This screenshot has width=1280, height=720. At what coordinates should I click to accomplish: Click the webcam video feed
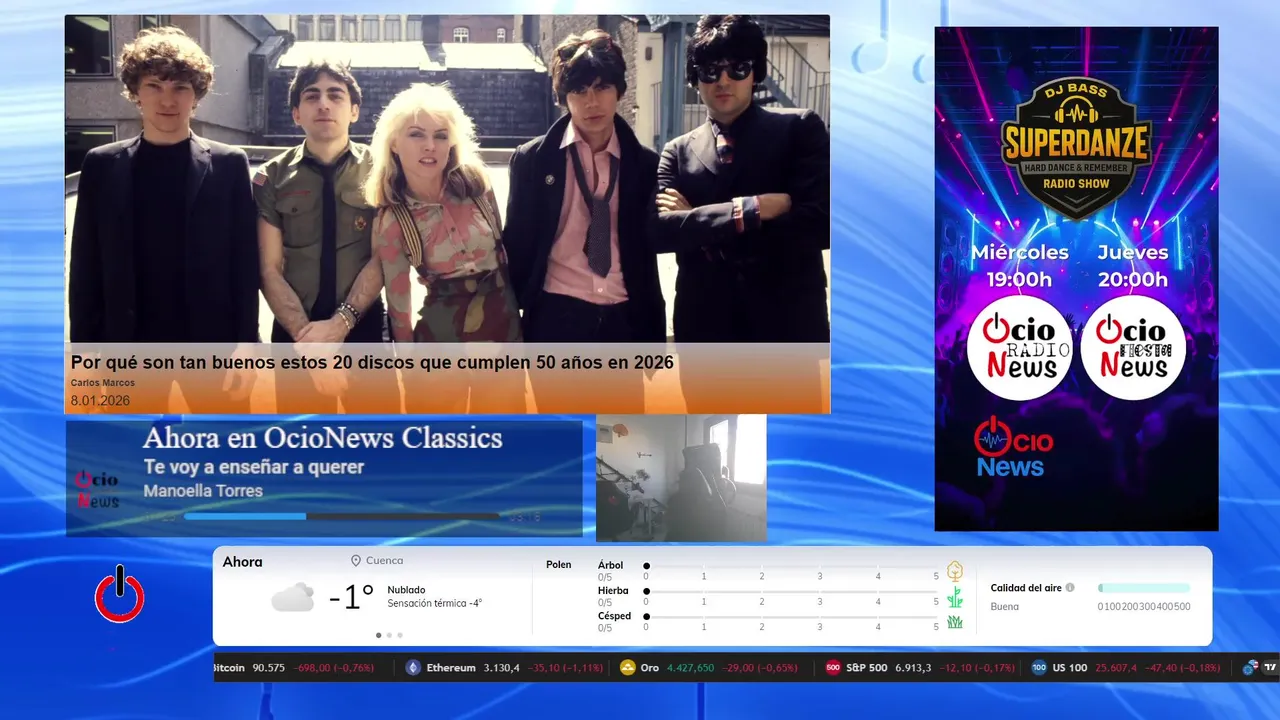681,478
